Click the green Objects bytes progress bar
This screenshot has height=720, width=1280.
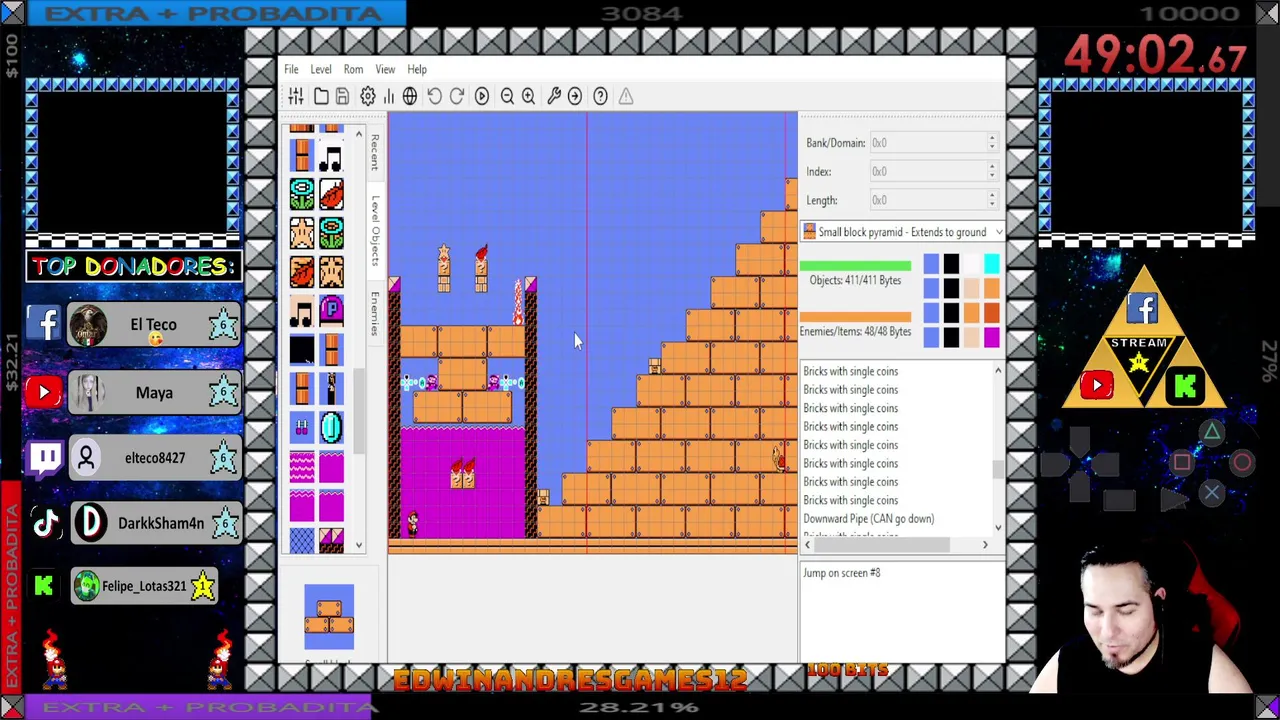point(855,266)
